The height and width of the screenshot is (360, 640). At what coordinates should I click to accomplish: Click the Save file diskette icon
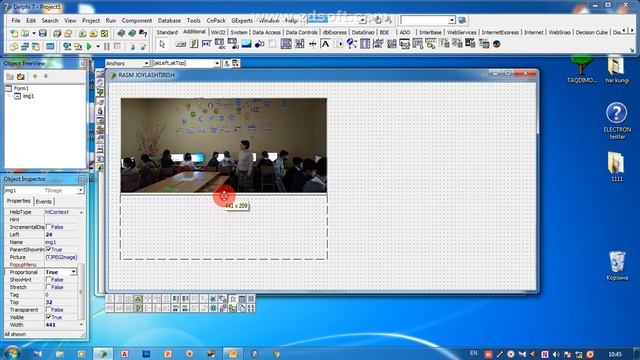(43, 33)
